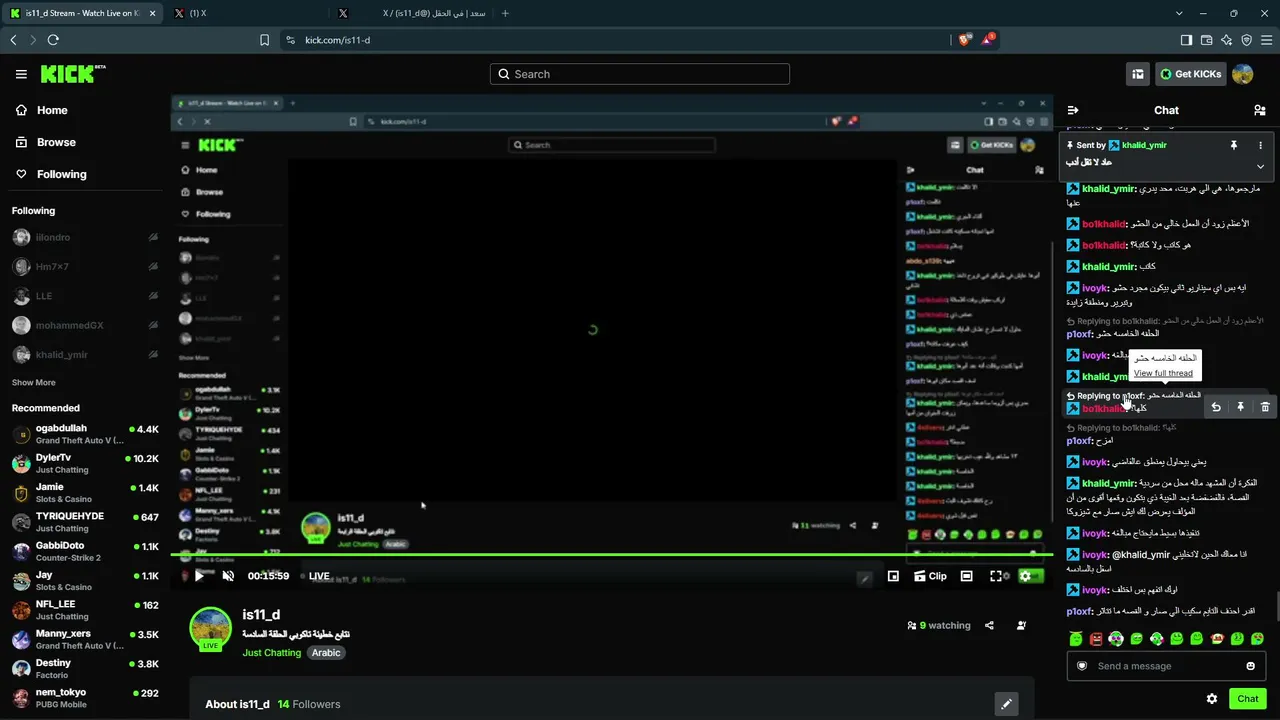The width and height of the screenshot is (1280, 720).
Task: Expand the pinned chat message
Action: pos(1260,166)
